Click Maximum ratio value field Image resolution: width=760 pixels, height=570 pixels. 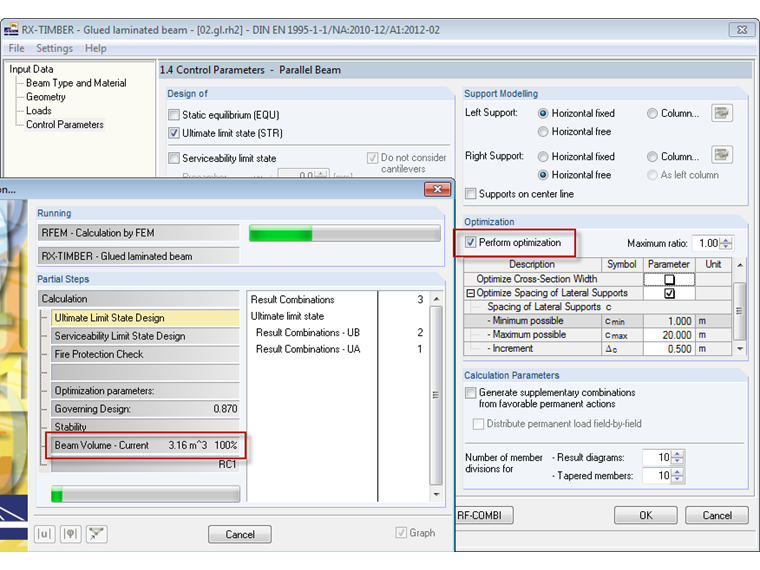coord(707,243)
